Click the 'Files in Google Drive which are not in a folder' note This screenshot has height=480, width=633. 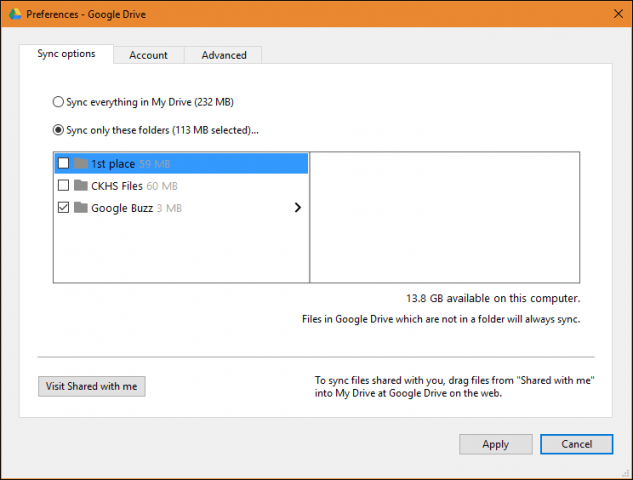(x=441, y=319)
